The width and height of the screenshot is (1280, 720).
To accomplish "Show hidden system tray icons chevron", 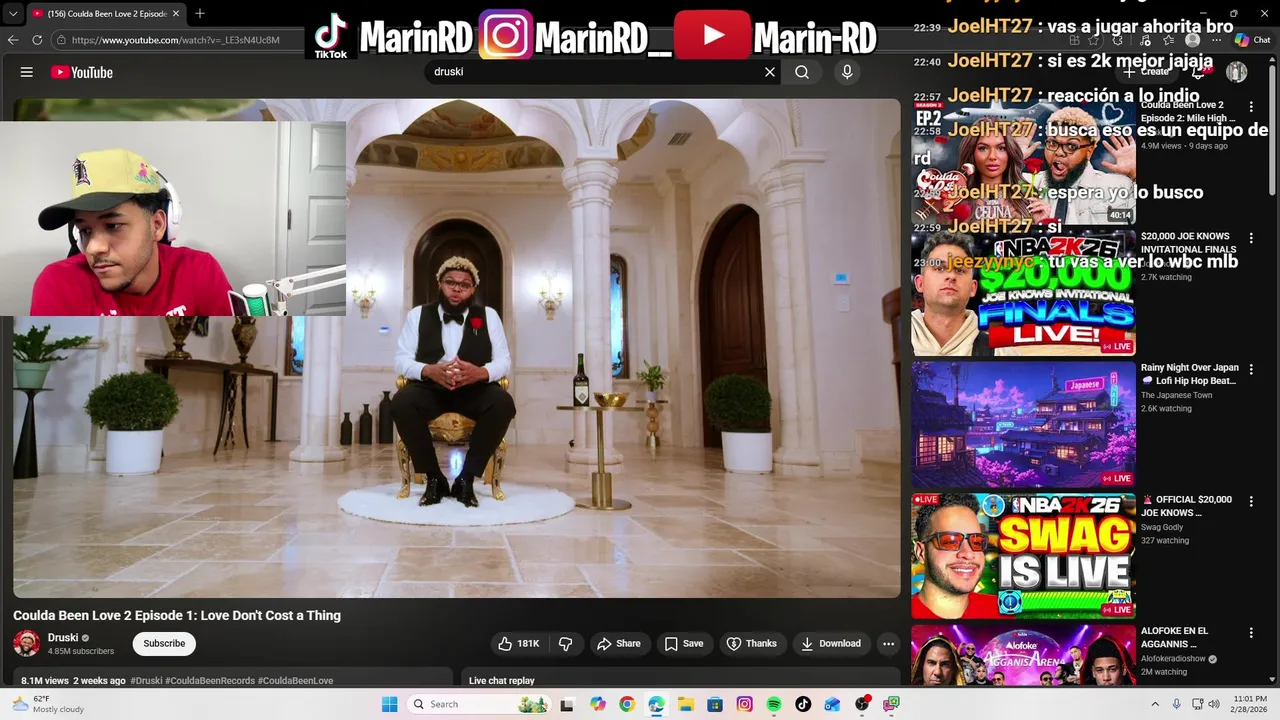I will point(1157,704).
